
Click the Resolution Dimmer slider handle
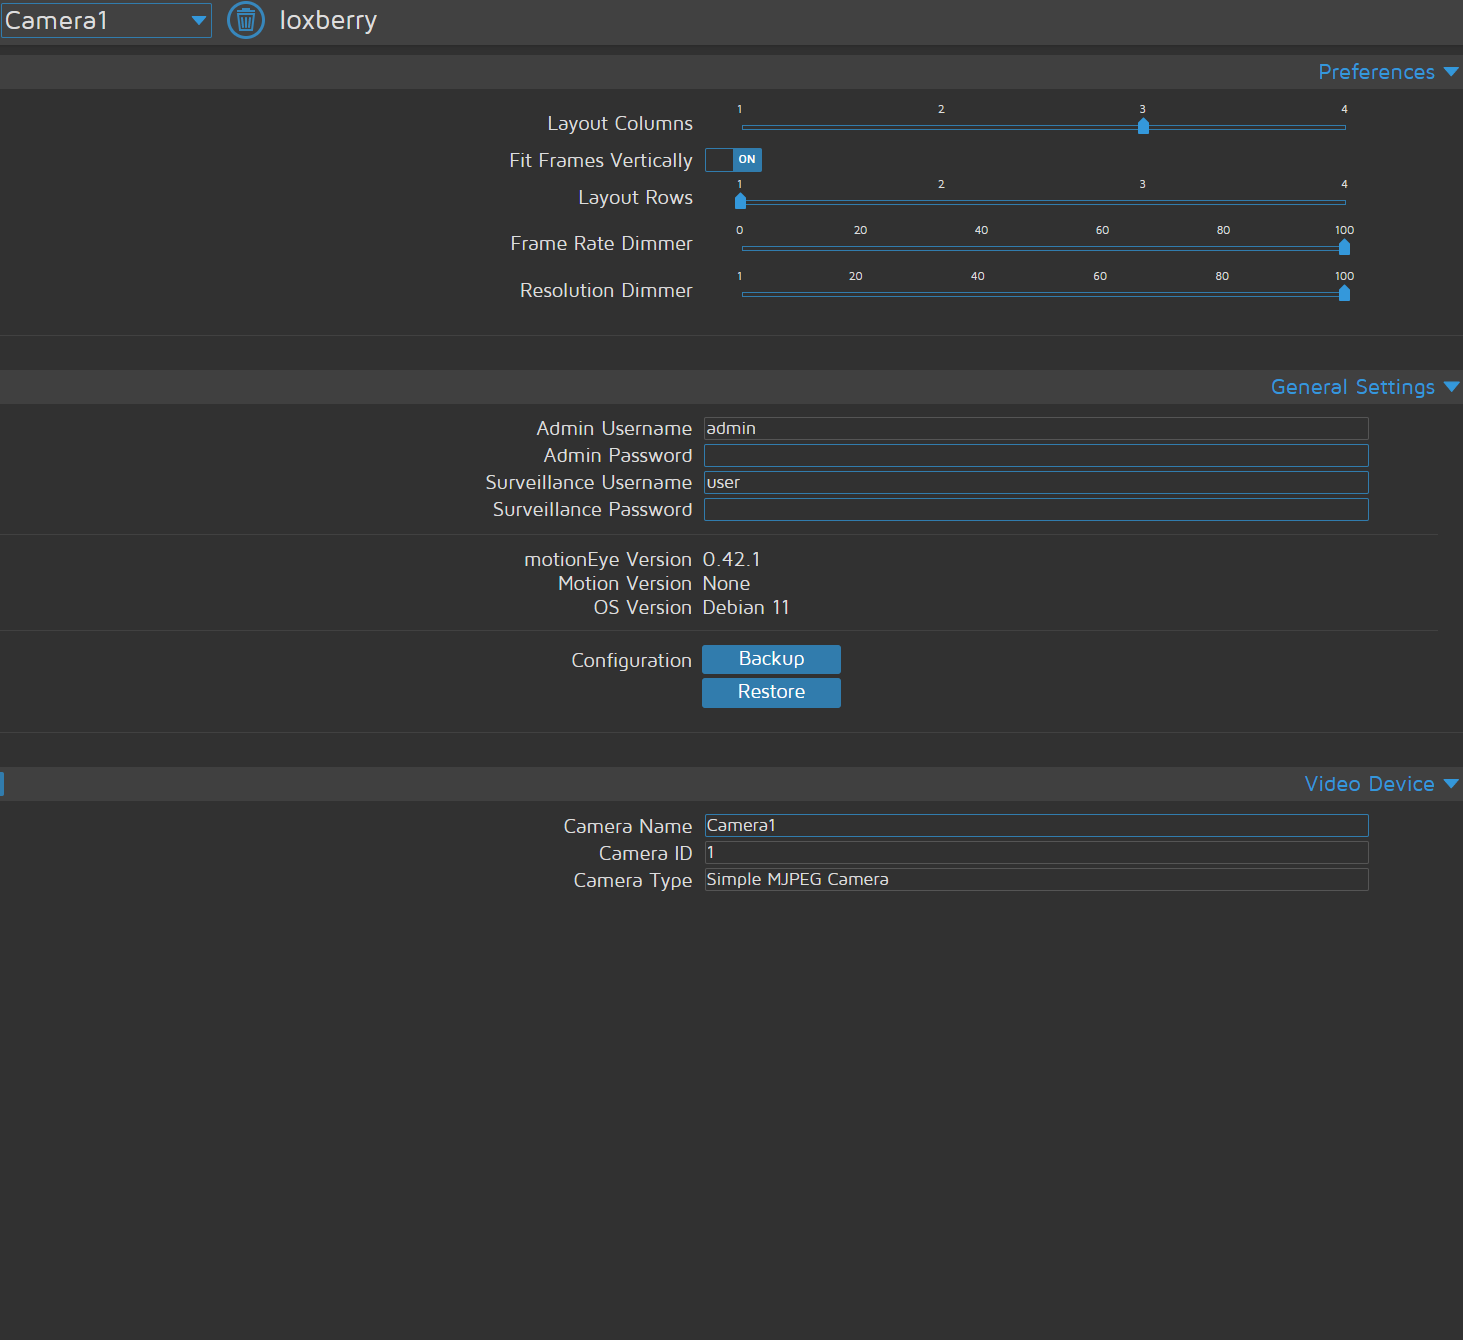click(1344, 293)
